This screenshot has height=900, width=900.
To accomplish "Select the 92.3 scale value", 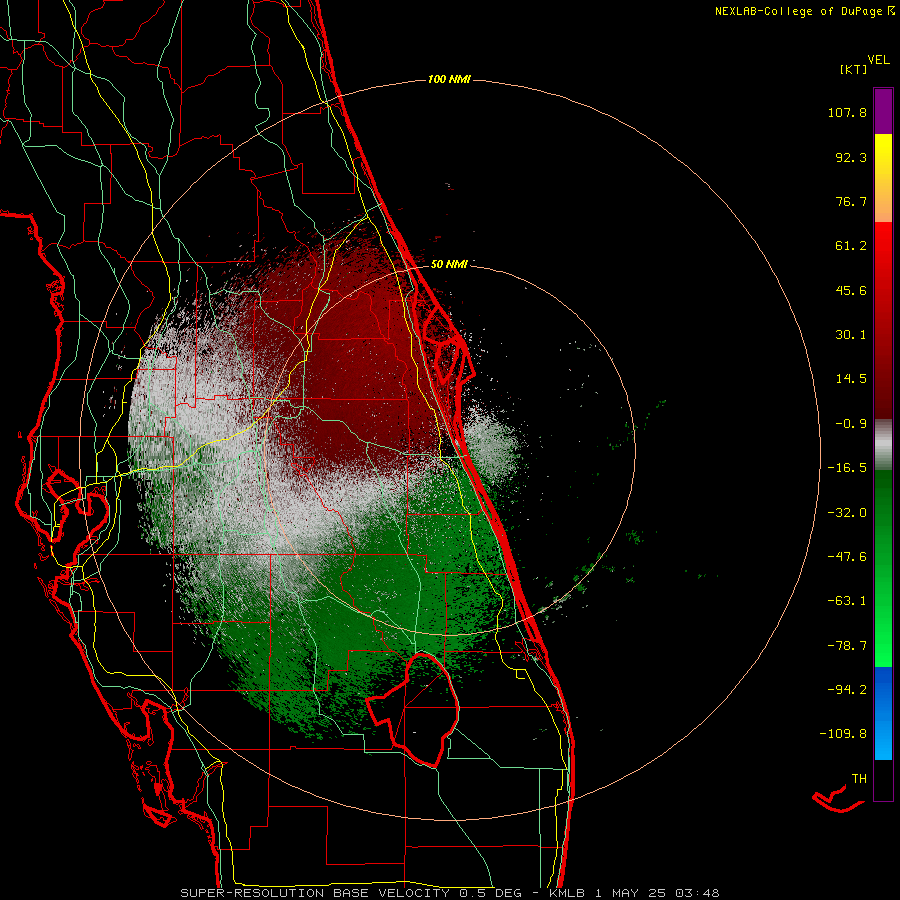I will click(851, 157).
